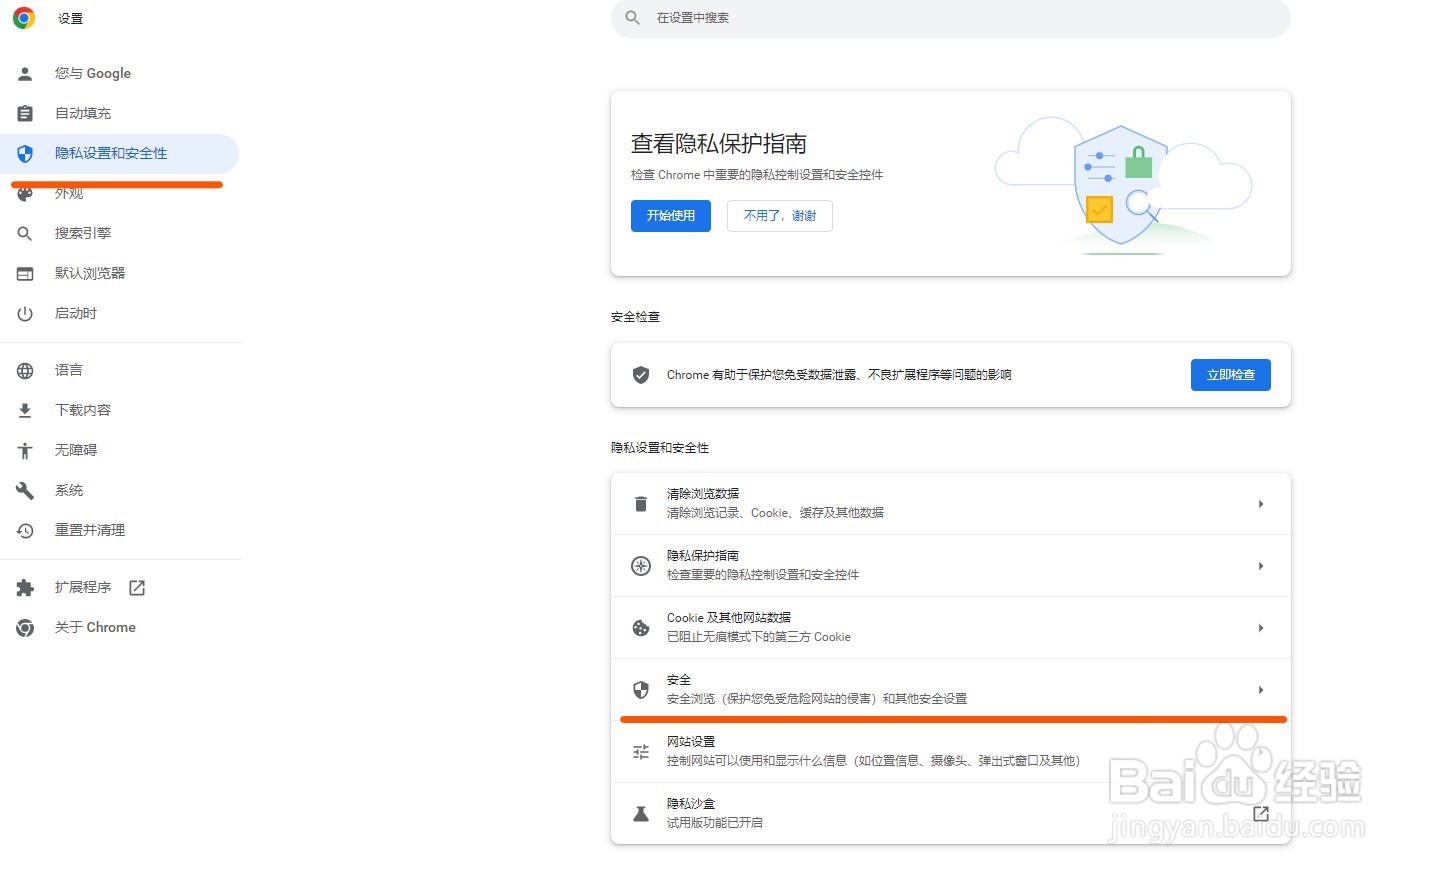1445x876 pixels.
Task: Select the person icon beside 您与 Google
Action: click(x=24, y=73)
